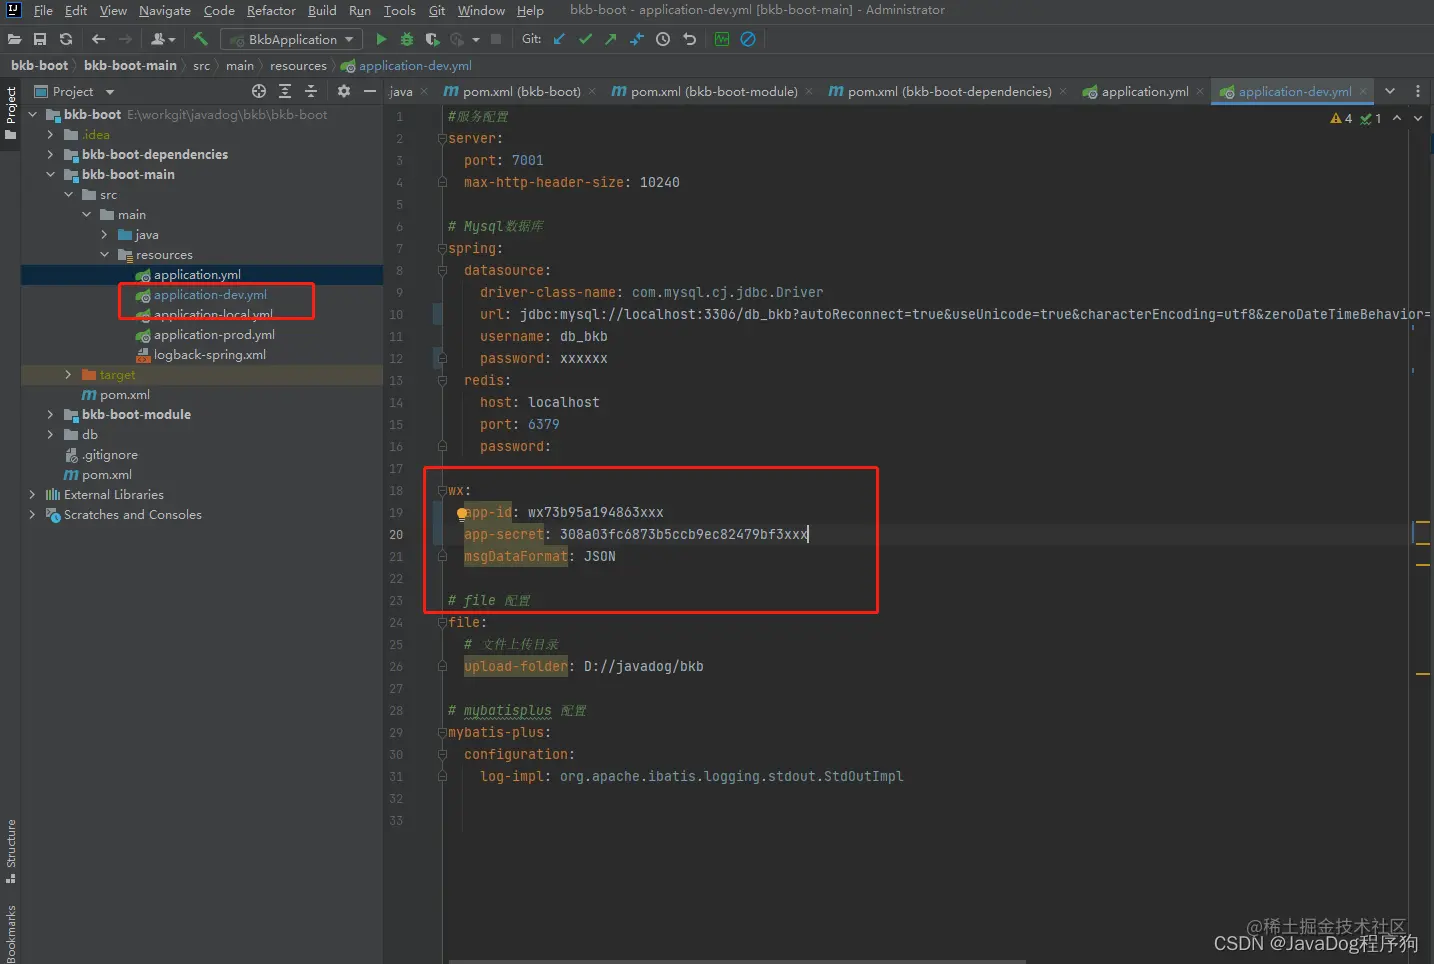
Task: Open user profile dropdown in toolbar
Action: [x=163, y=39]
